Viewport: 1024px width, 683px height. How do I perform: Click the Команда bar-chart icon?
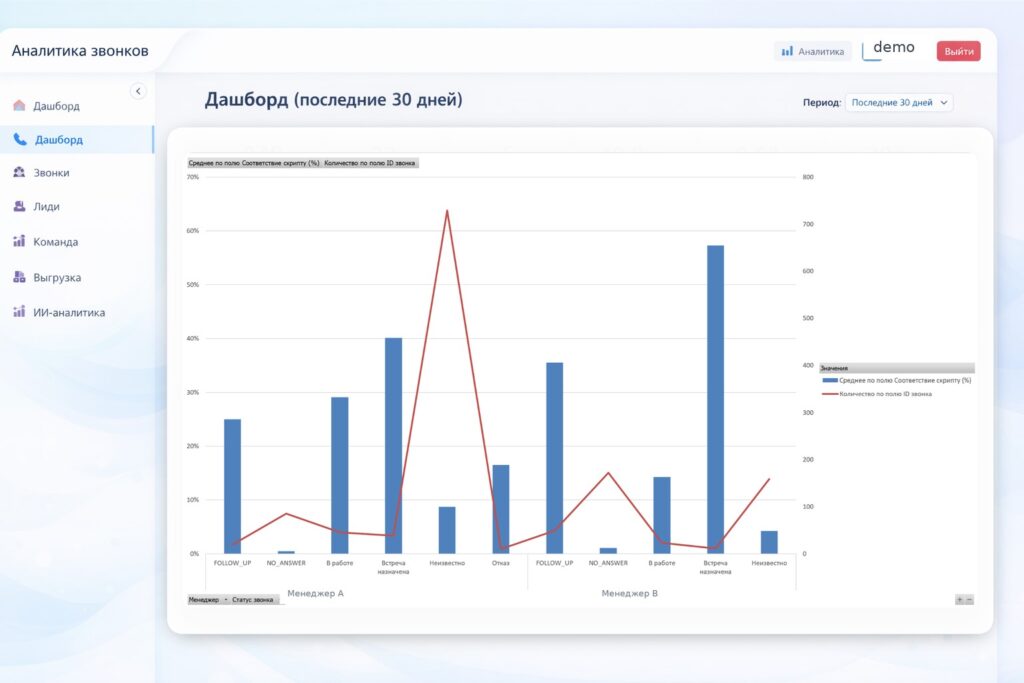coord(19,241)
